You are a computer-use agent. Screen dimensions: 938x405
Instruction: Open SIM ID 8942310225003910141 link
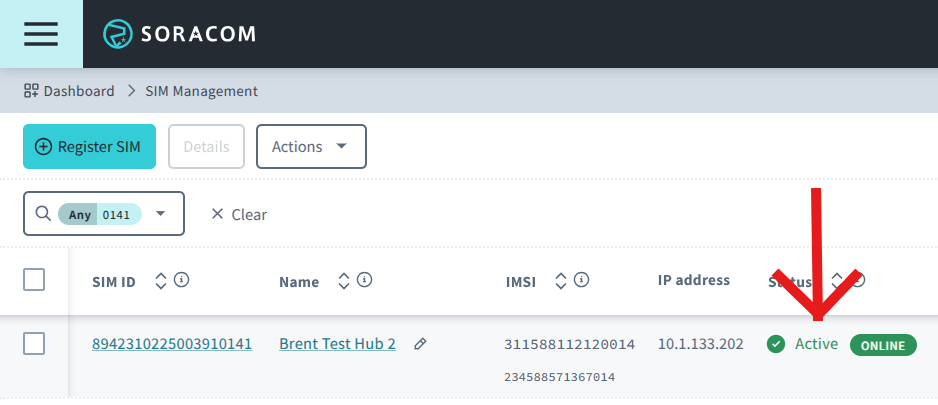coord(172,344)
